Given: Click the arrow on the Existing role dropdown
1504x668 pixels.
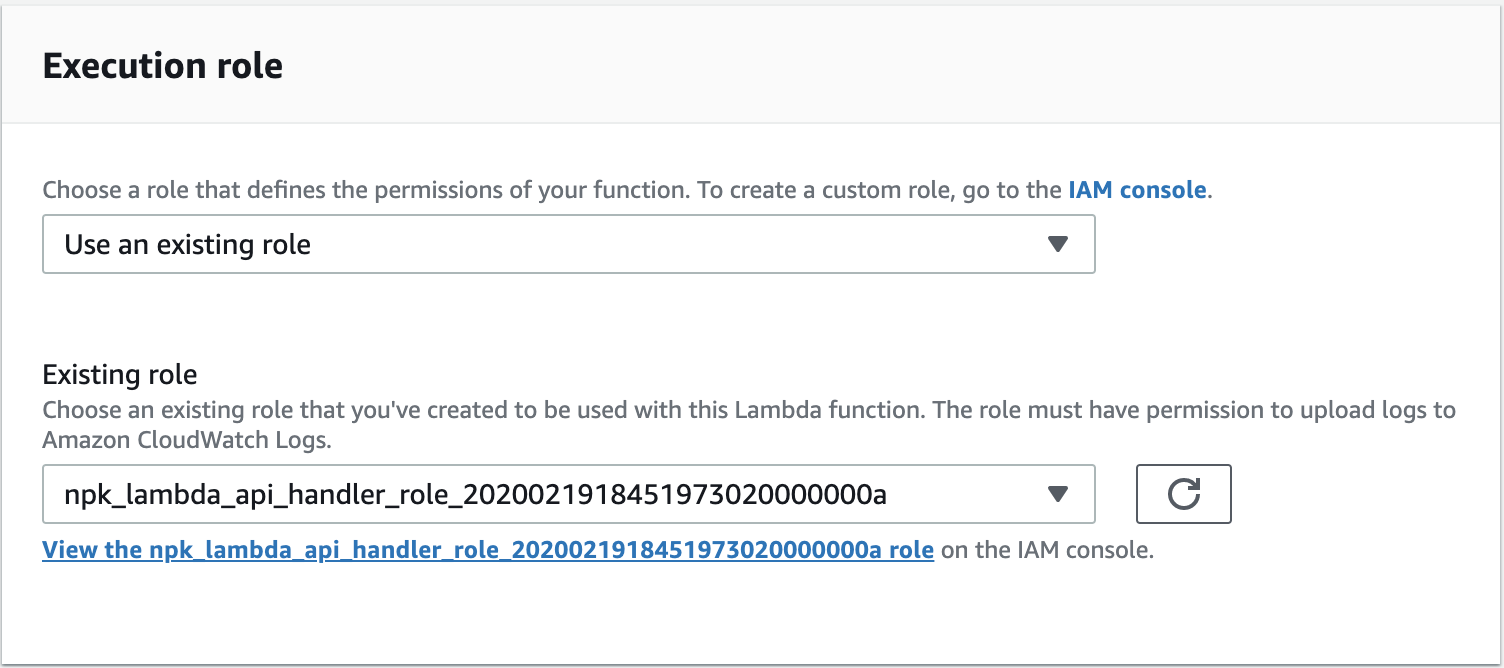Looking at the screenshot, I should click(1058, 494).
